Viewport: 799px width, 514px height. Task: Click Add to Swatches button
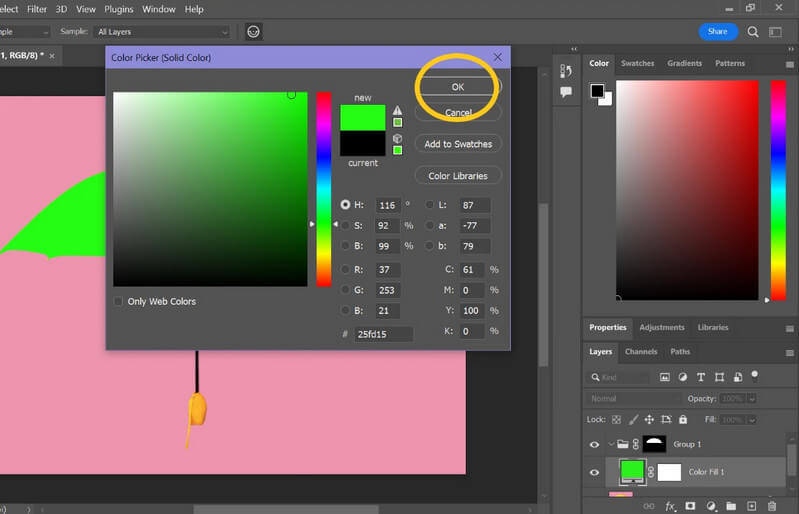[458, 144]
